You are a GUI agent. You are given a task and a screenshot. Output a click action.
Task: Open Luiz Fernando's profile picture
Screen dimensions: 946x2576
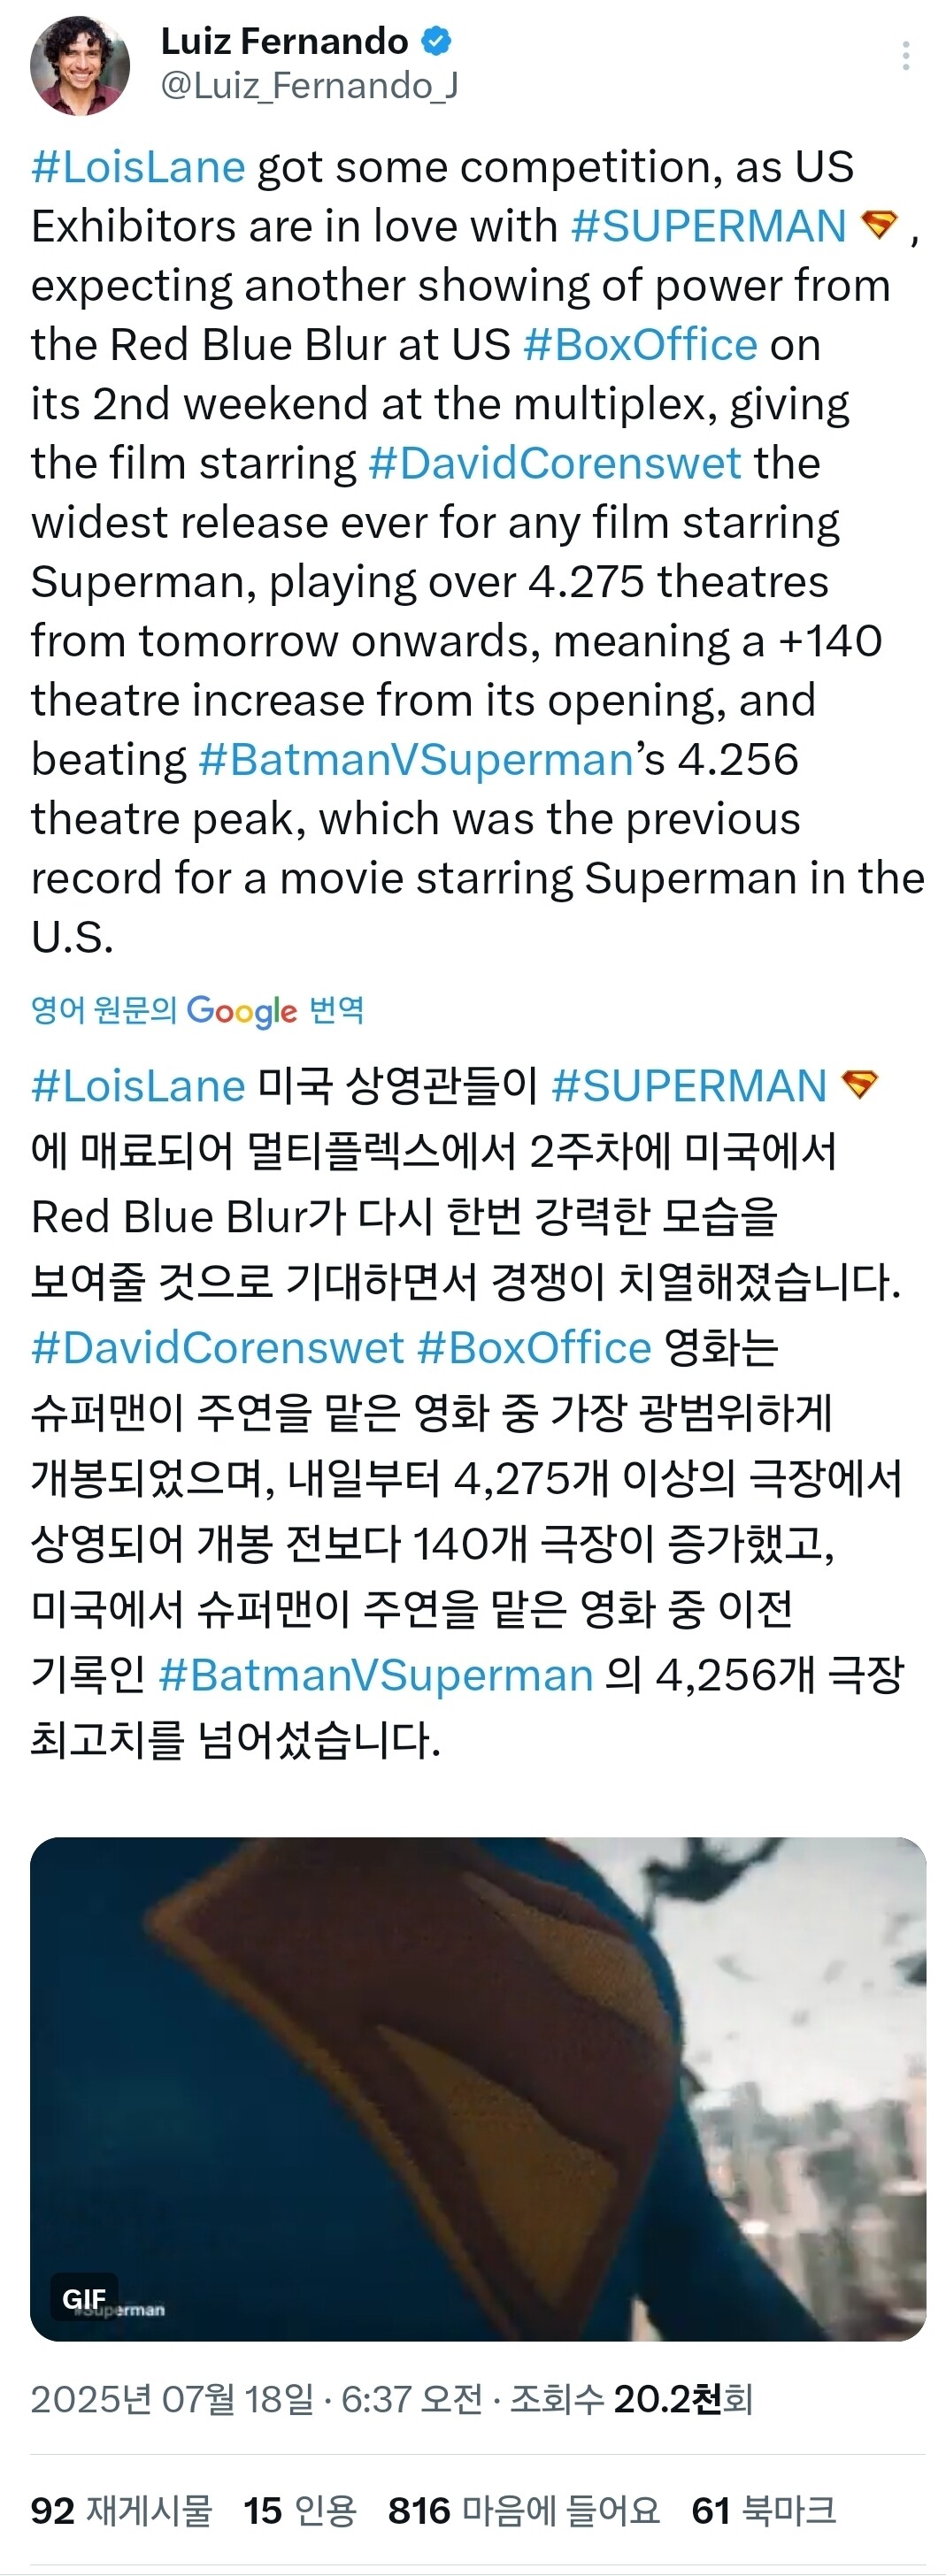(80, 65)
